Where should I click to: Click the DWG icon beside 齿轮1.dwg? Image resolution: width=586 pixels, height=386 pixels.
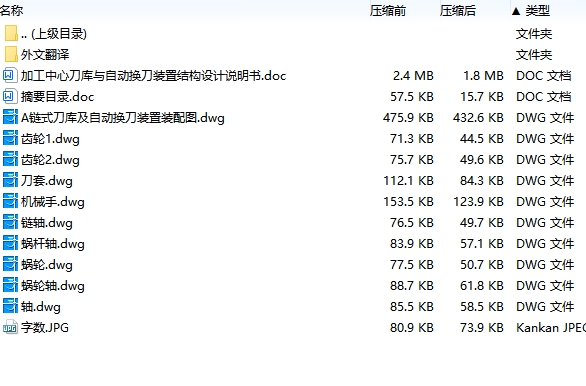click(x=10, y=138)
